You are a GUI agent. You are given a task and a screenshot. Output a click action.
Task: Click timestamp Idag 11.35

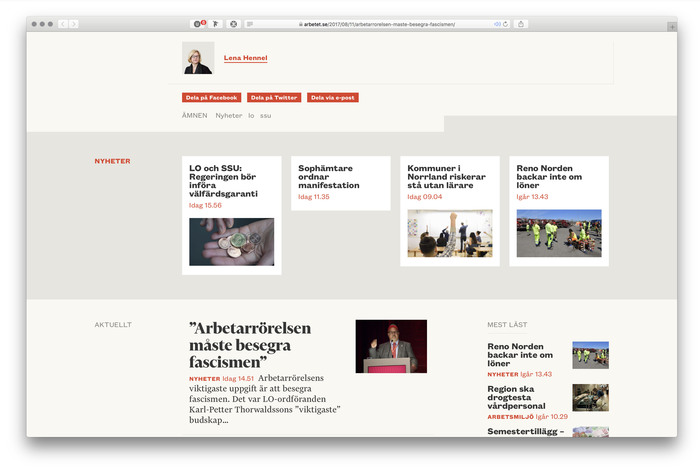click(314, 197)
